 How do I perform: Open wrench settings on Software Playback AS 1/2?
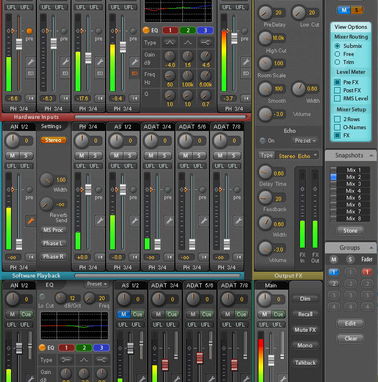(134, 220)
